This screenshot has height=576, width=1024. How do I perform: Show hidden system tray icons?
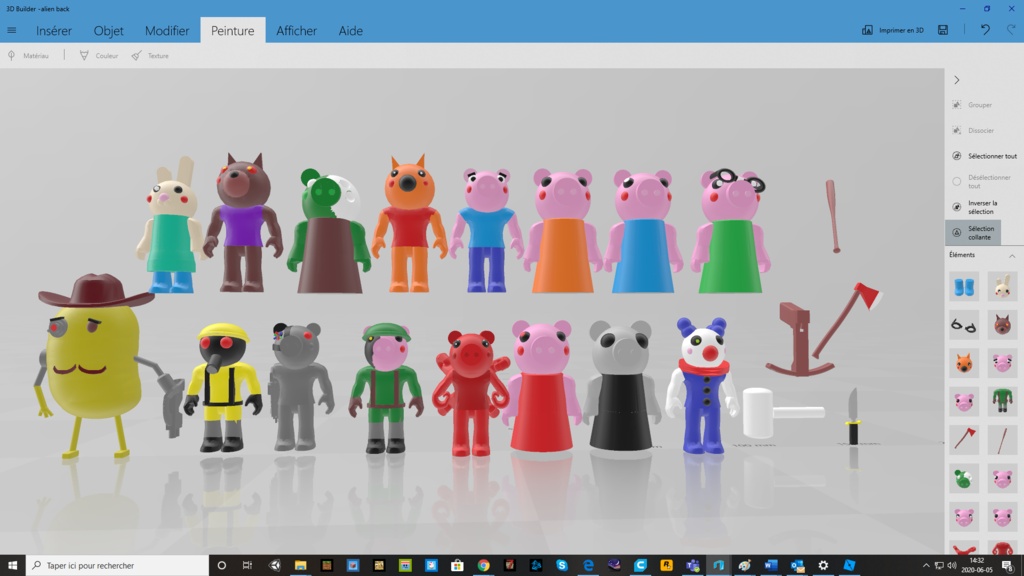point(926,566)
